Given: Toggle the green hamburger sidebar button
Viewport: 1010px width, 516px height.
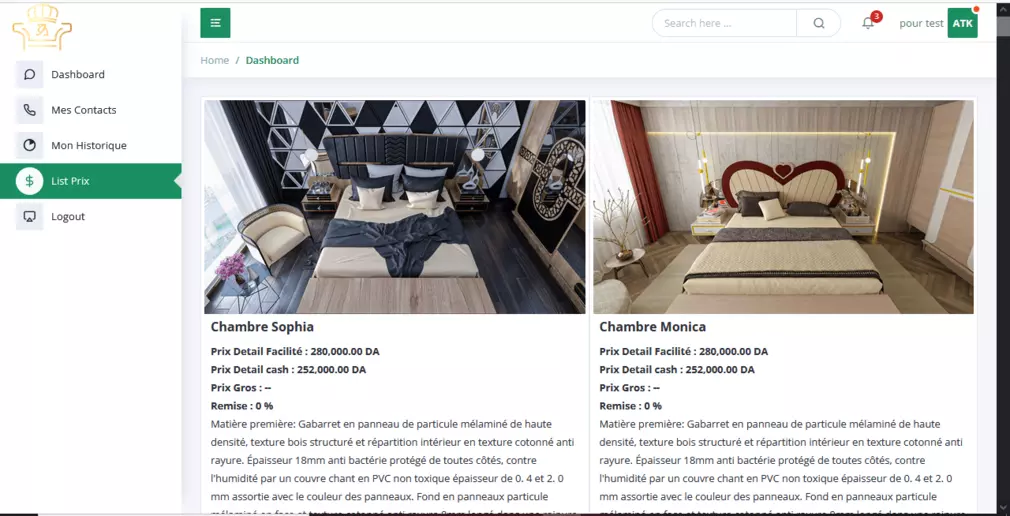Looking at the screenshot, I should [215, 23].
